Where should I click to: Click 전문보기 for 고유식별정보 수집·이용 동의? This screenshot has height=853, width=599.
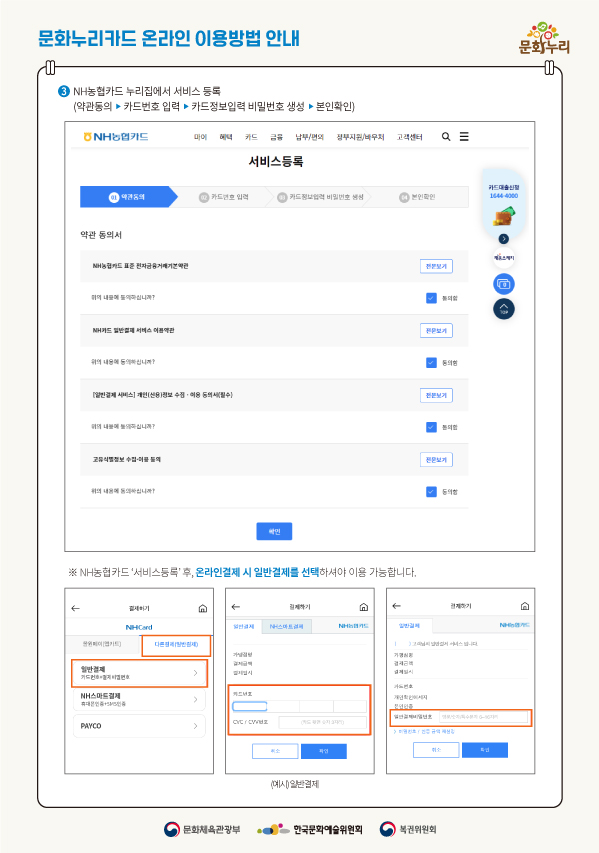[436, 460]
